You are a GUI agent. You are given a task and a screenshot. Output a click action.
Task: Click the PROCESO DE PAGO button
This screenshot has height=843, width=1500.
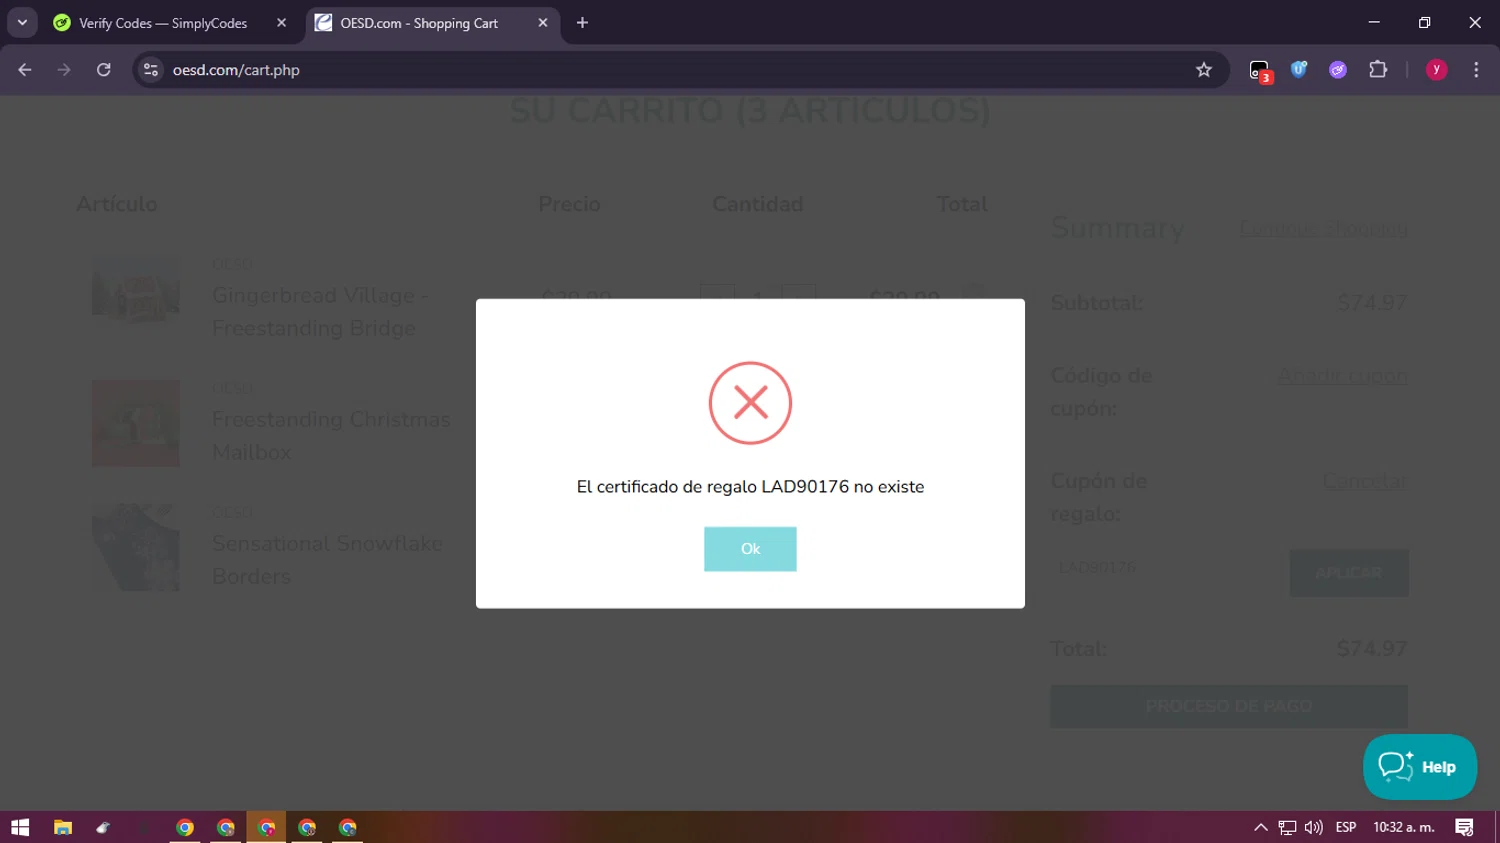click(x=1229, y=706)
